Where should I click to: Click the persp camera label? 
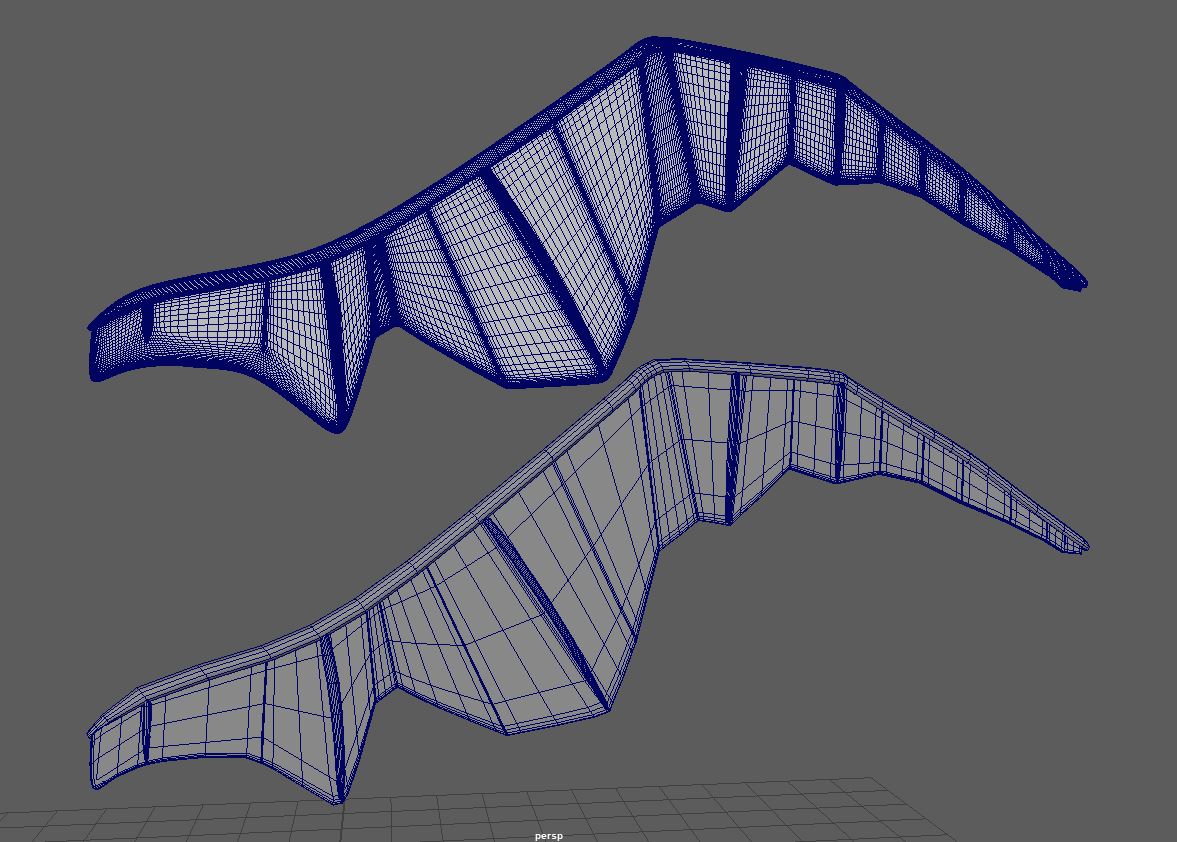[549, 836]
